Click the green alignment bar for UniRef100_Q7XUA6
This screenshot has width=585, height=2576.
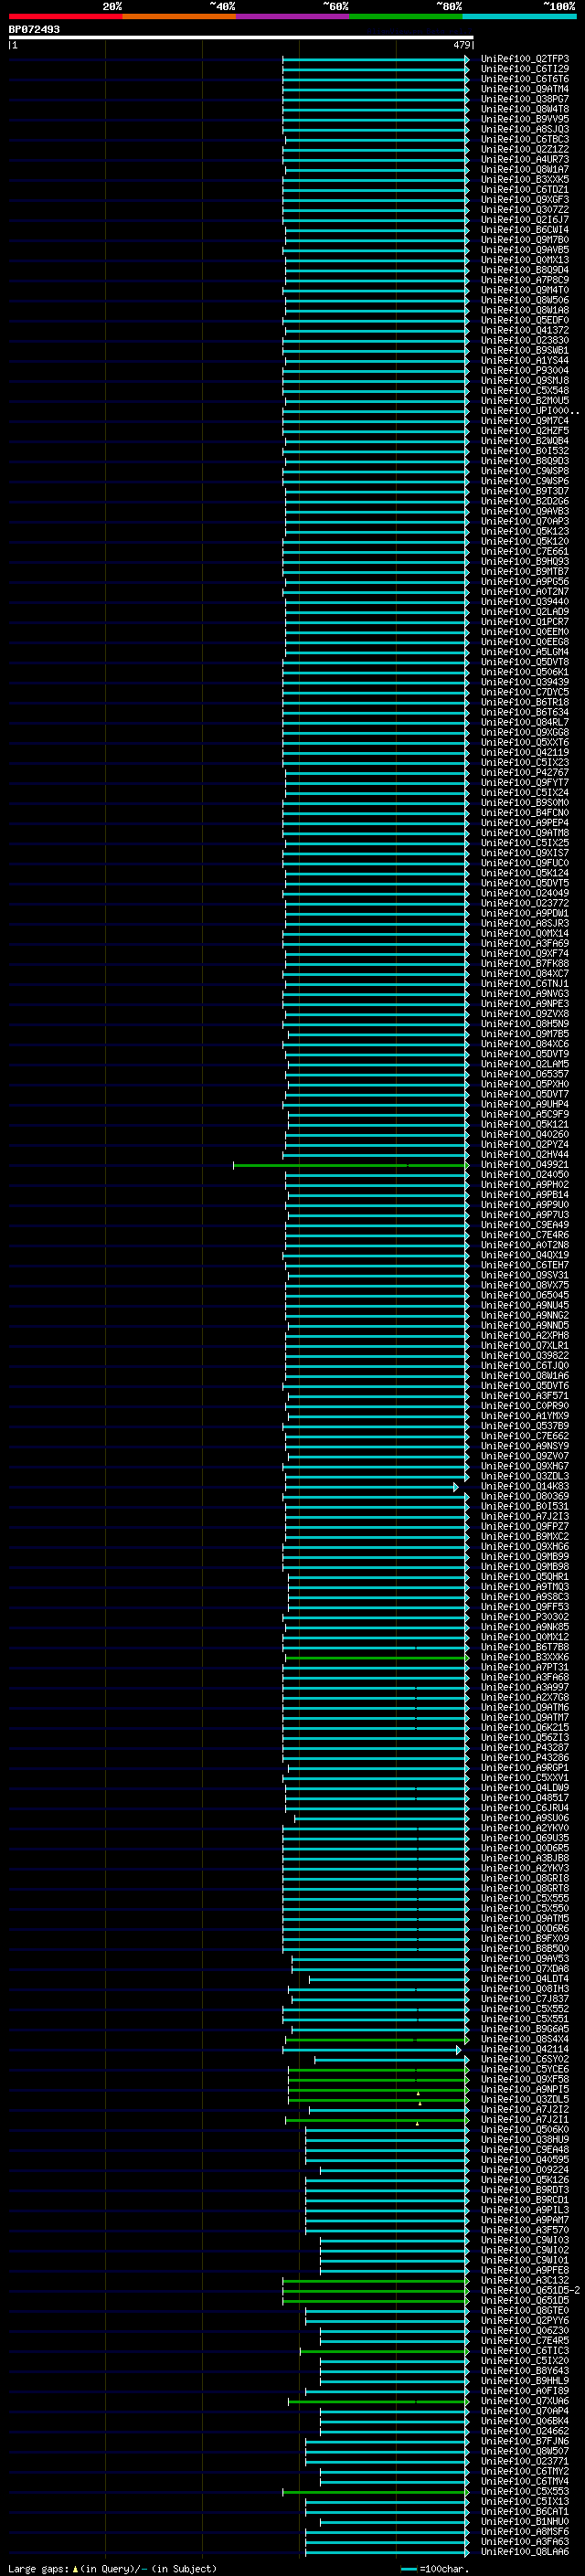pos(378,2402)
